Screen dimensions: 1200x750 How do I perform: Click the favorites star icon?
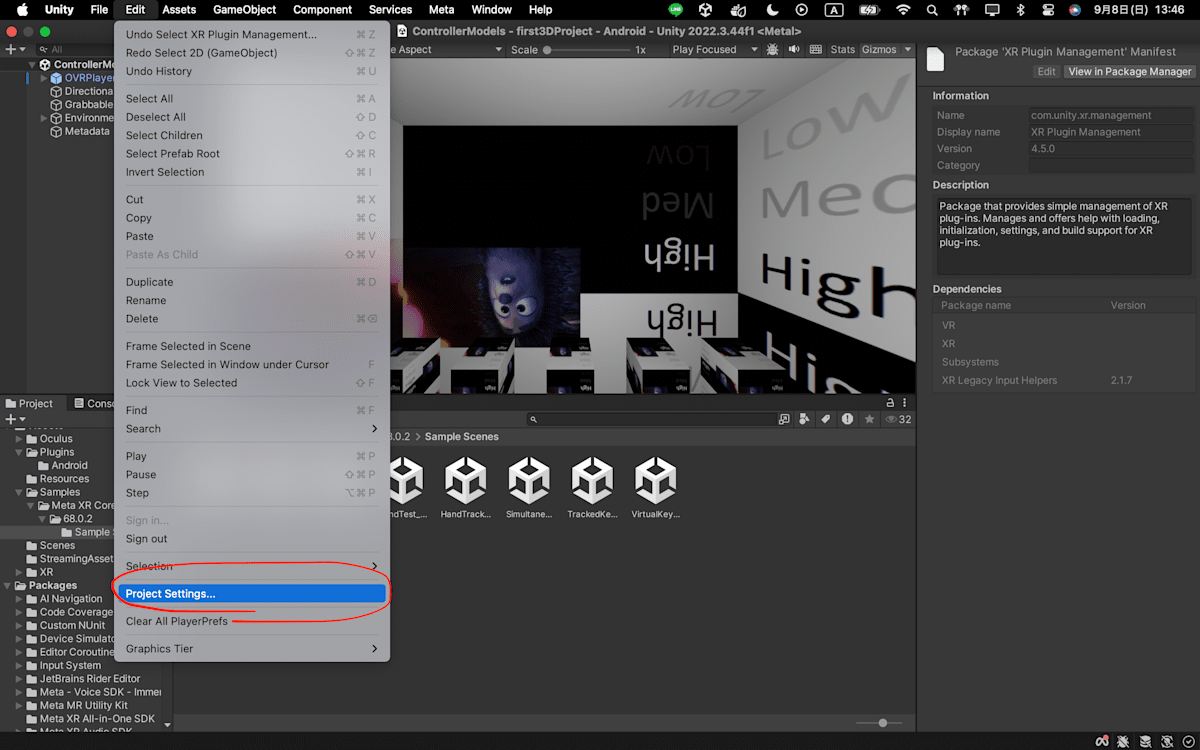pos(870,420)
